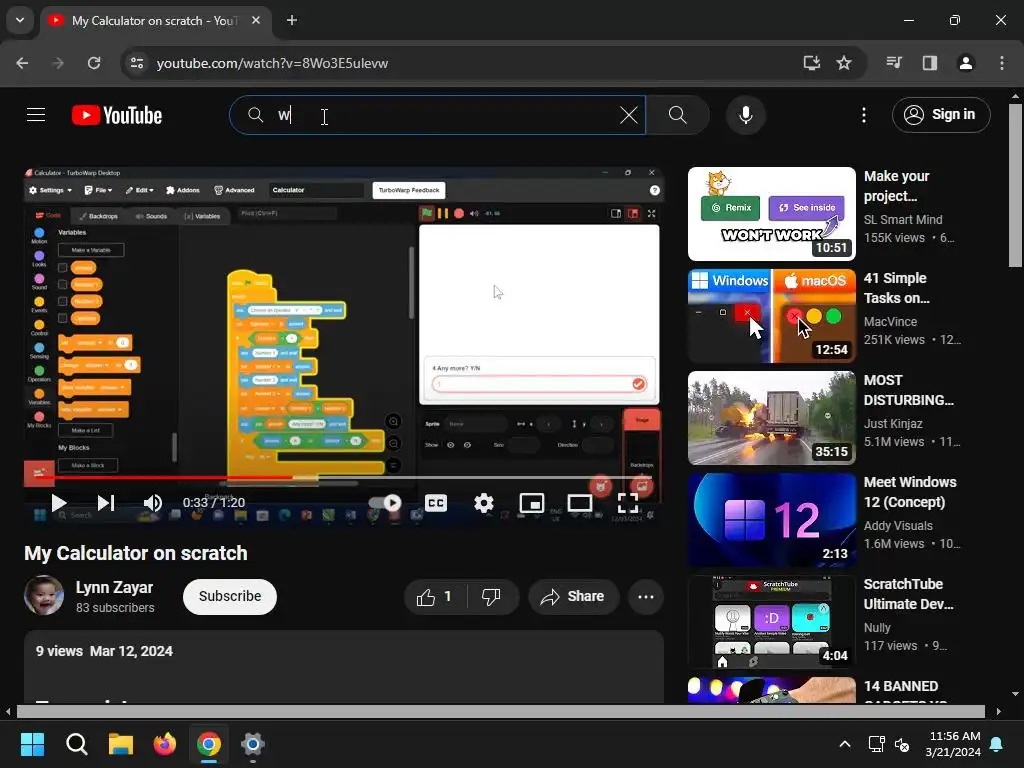This screenshot has height=768, width=1024.
Task: View site information icon in address bar
Action: (137, 63)
